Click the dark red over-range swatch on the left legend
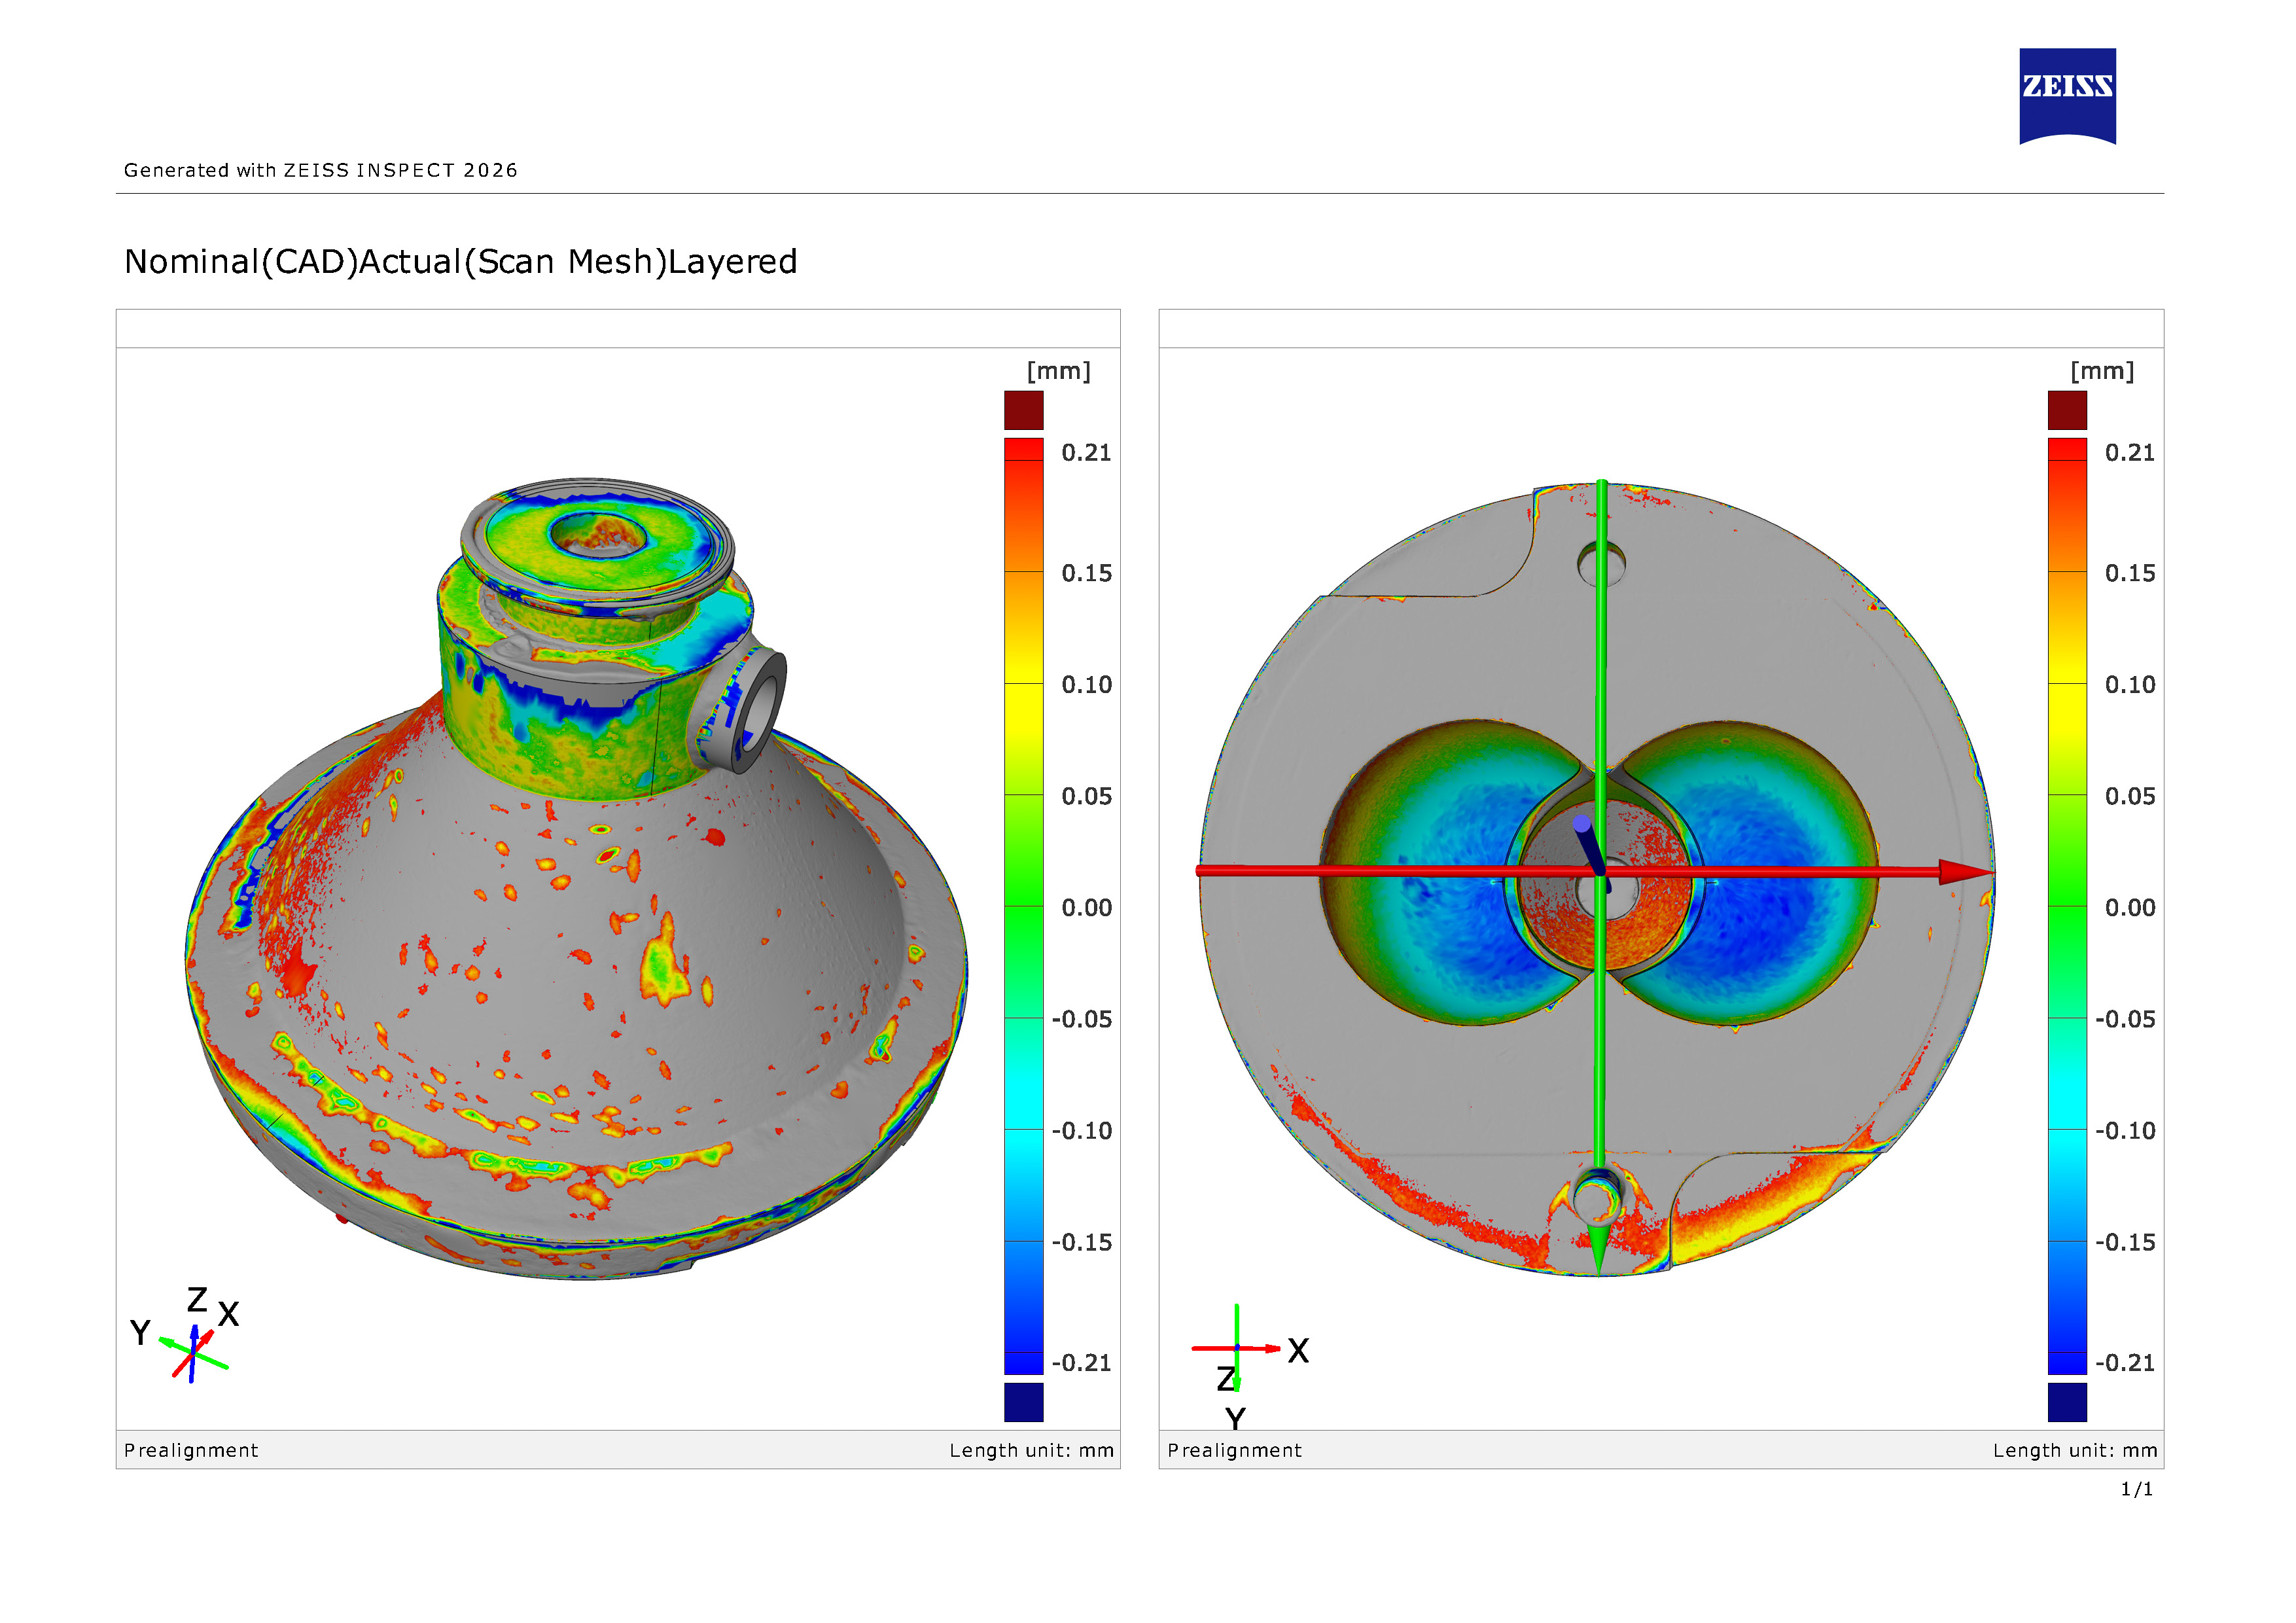2296x1623 pixels. tap(1023, 410)
